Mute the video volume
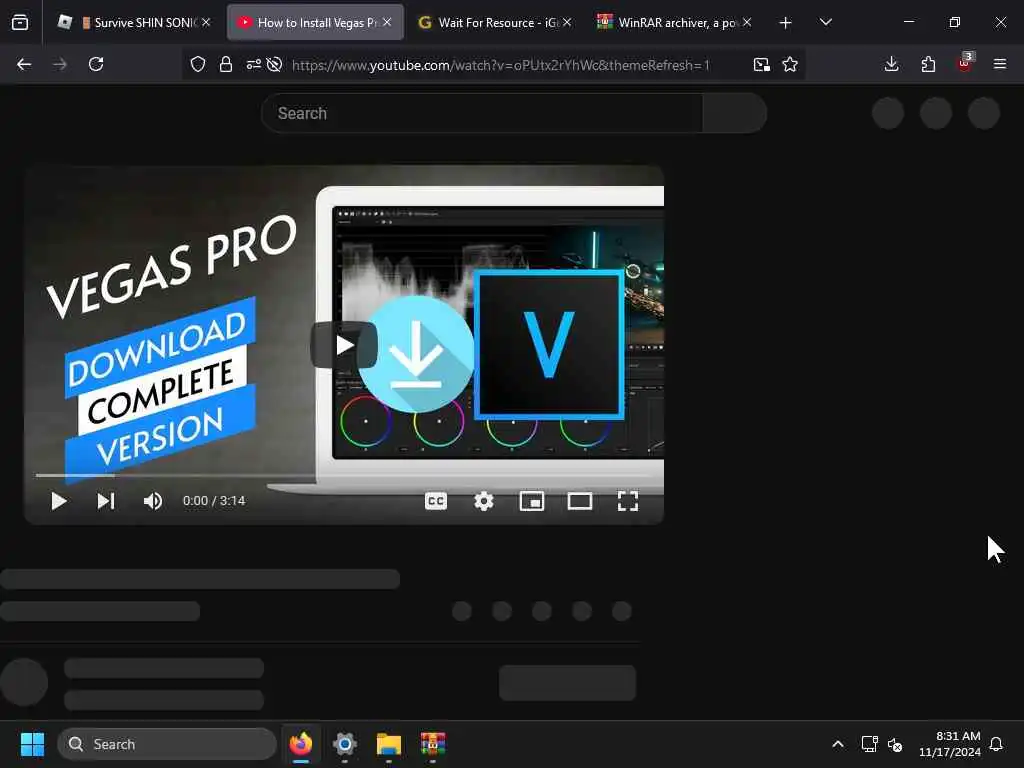This screenshot has width=1024, height=768. click(153, 501)
